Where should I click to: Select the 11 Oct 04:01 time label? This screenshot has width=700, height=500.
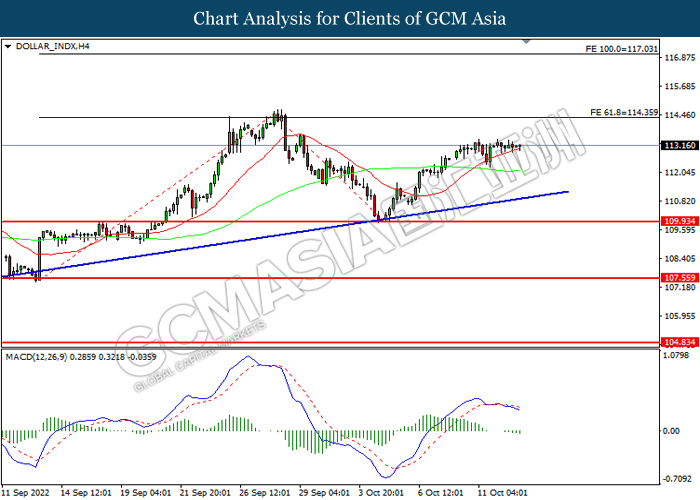(x=503, y=493)
